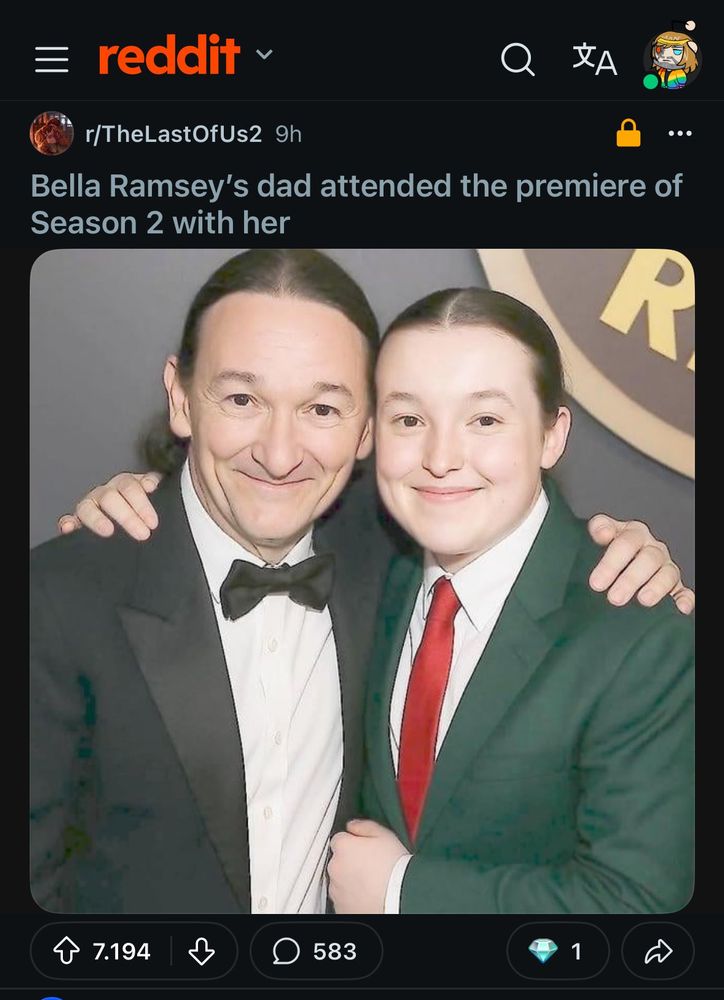Go to r/TheLastOfUs2 subreddit link
Screen dimensions: 724x1000
point(174,134)
